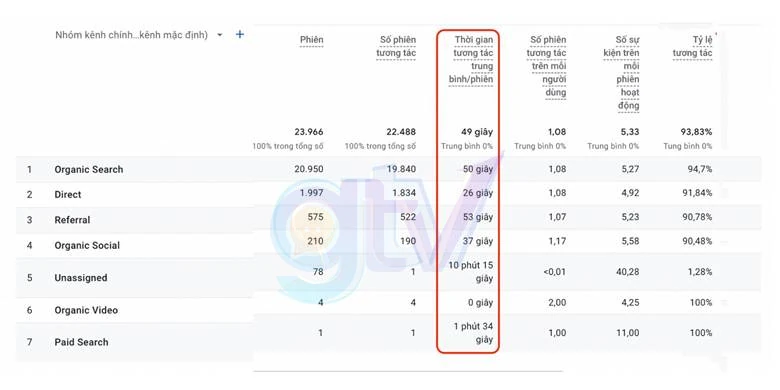Click Organic Search engaged sessions 19.840
The width and height of the screenshot is (780, 390).
pos(401,170)
